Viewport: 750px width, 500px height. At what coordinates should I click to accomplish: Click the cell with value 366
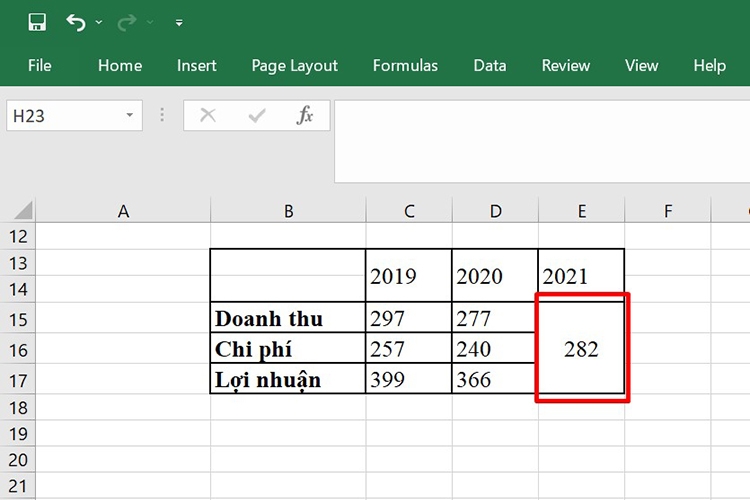coord(495,378)
